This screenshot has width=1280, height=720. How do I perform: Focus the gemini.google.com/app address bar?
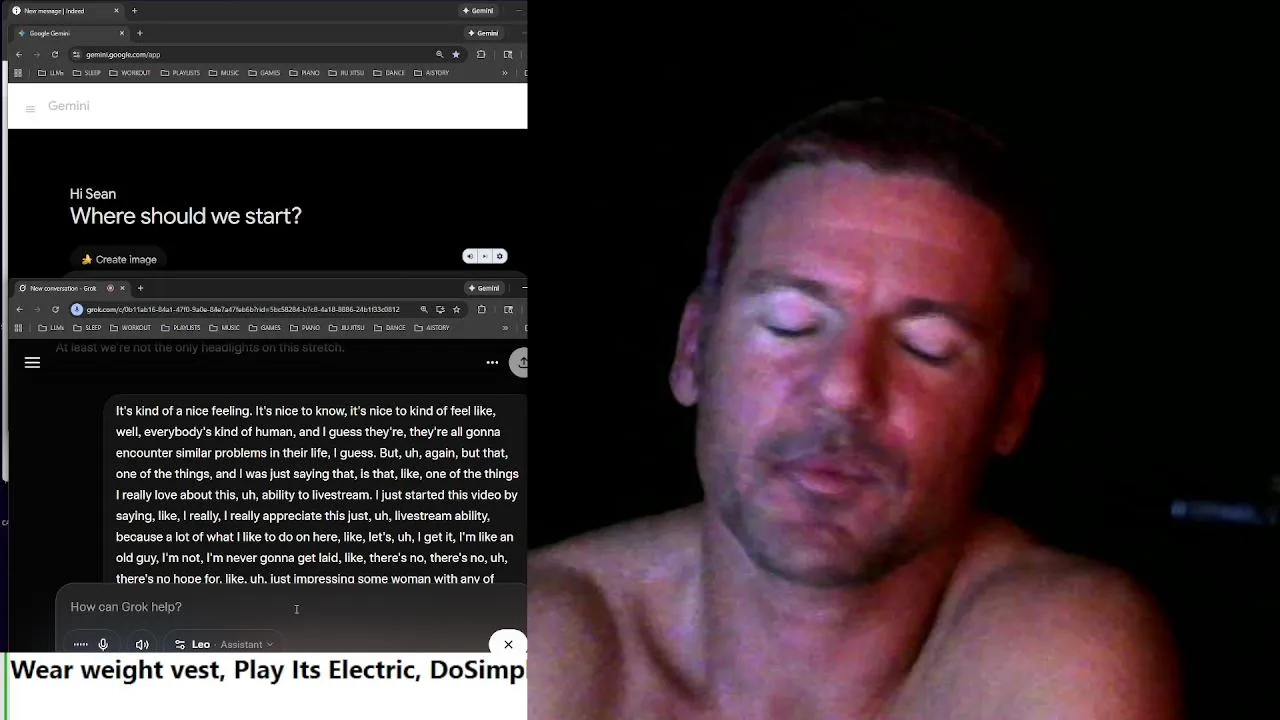(x=250, y=54)
